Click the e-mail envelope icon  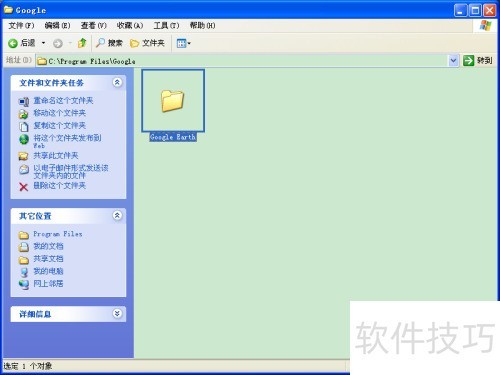pyautogui.click(x=24, y=169)
